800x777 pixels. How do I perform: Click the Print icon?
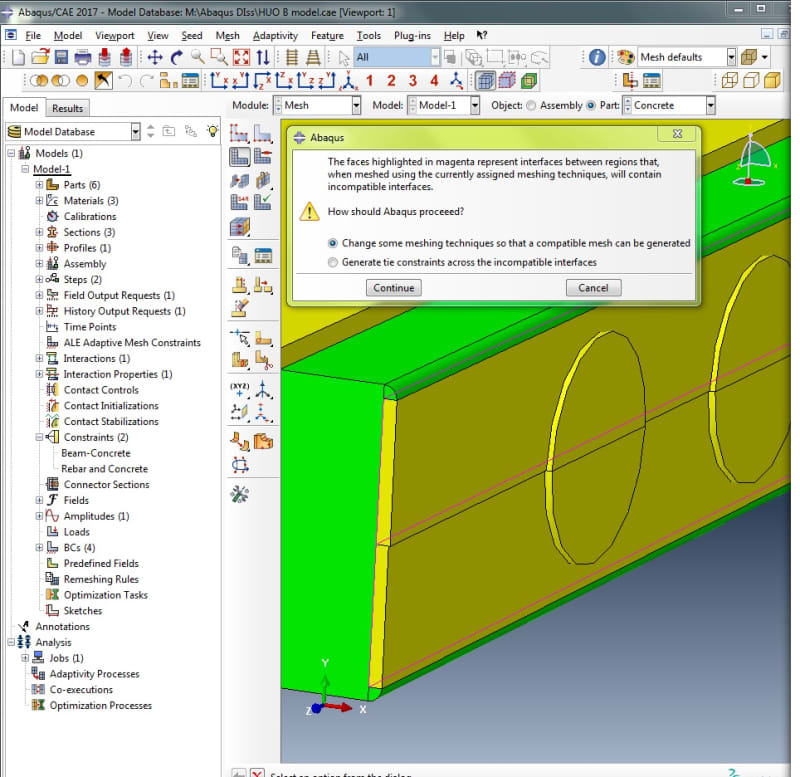[x=83, y=57]
